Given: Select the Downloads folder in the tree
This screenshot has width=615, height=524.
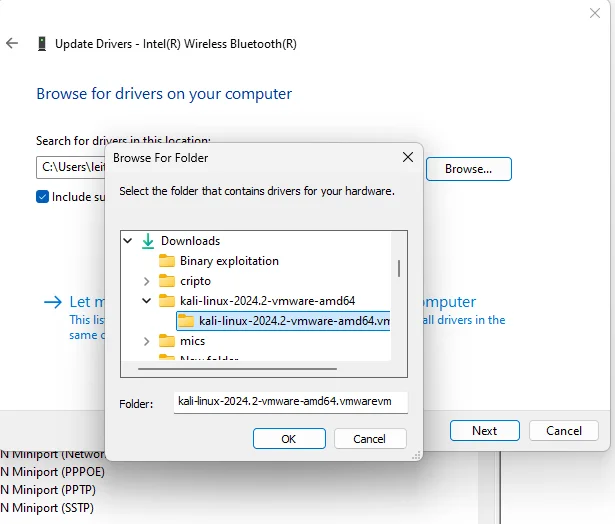Looking at the screenshot, I should tap(191, 241).
